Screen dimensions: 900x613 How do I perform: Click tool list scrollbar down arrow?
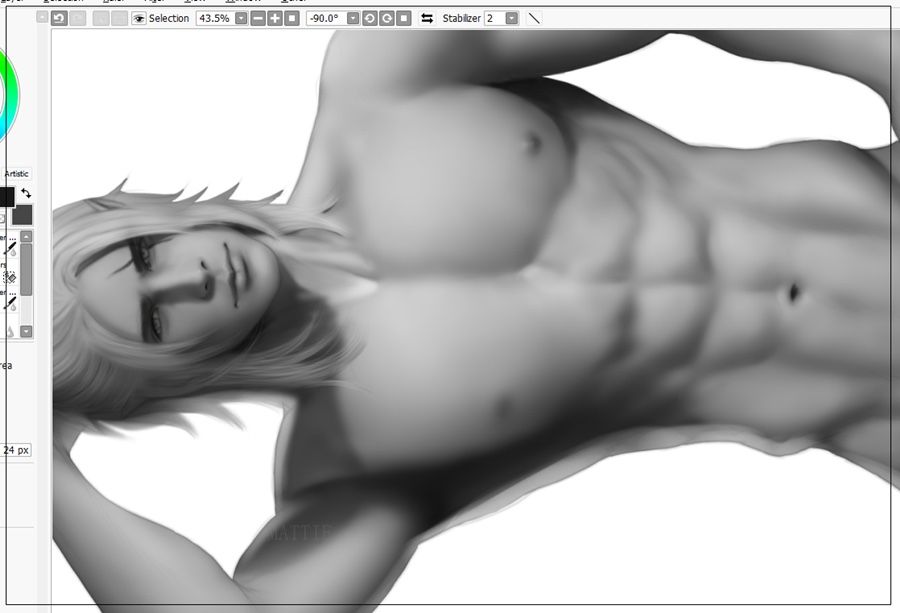26,331
